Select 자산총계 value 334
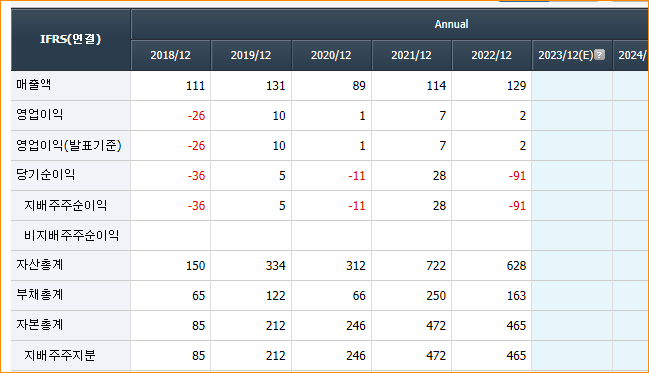 coord(276,265)
